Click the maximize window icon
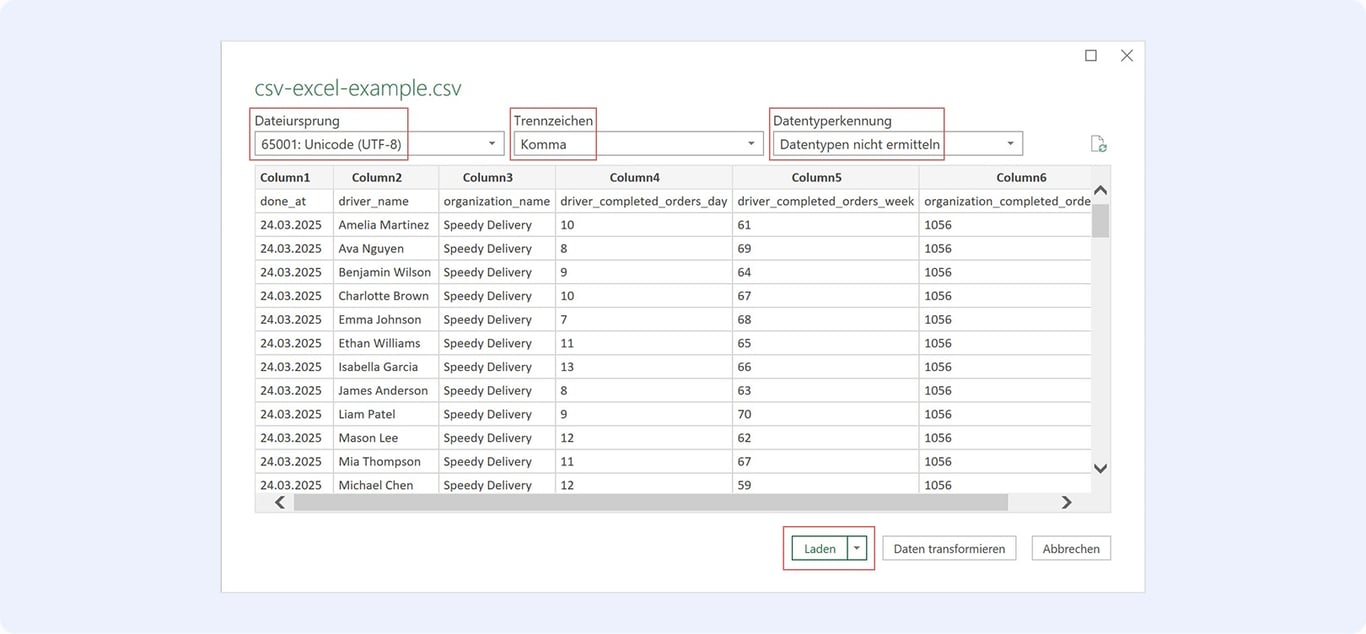Screen dimensions: 1366x634 coord(1091,56)
